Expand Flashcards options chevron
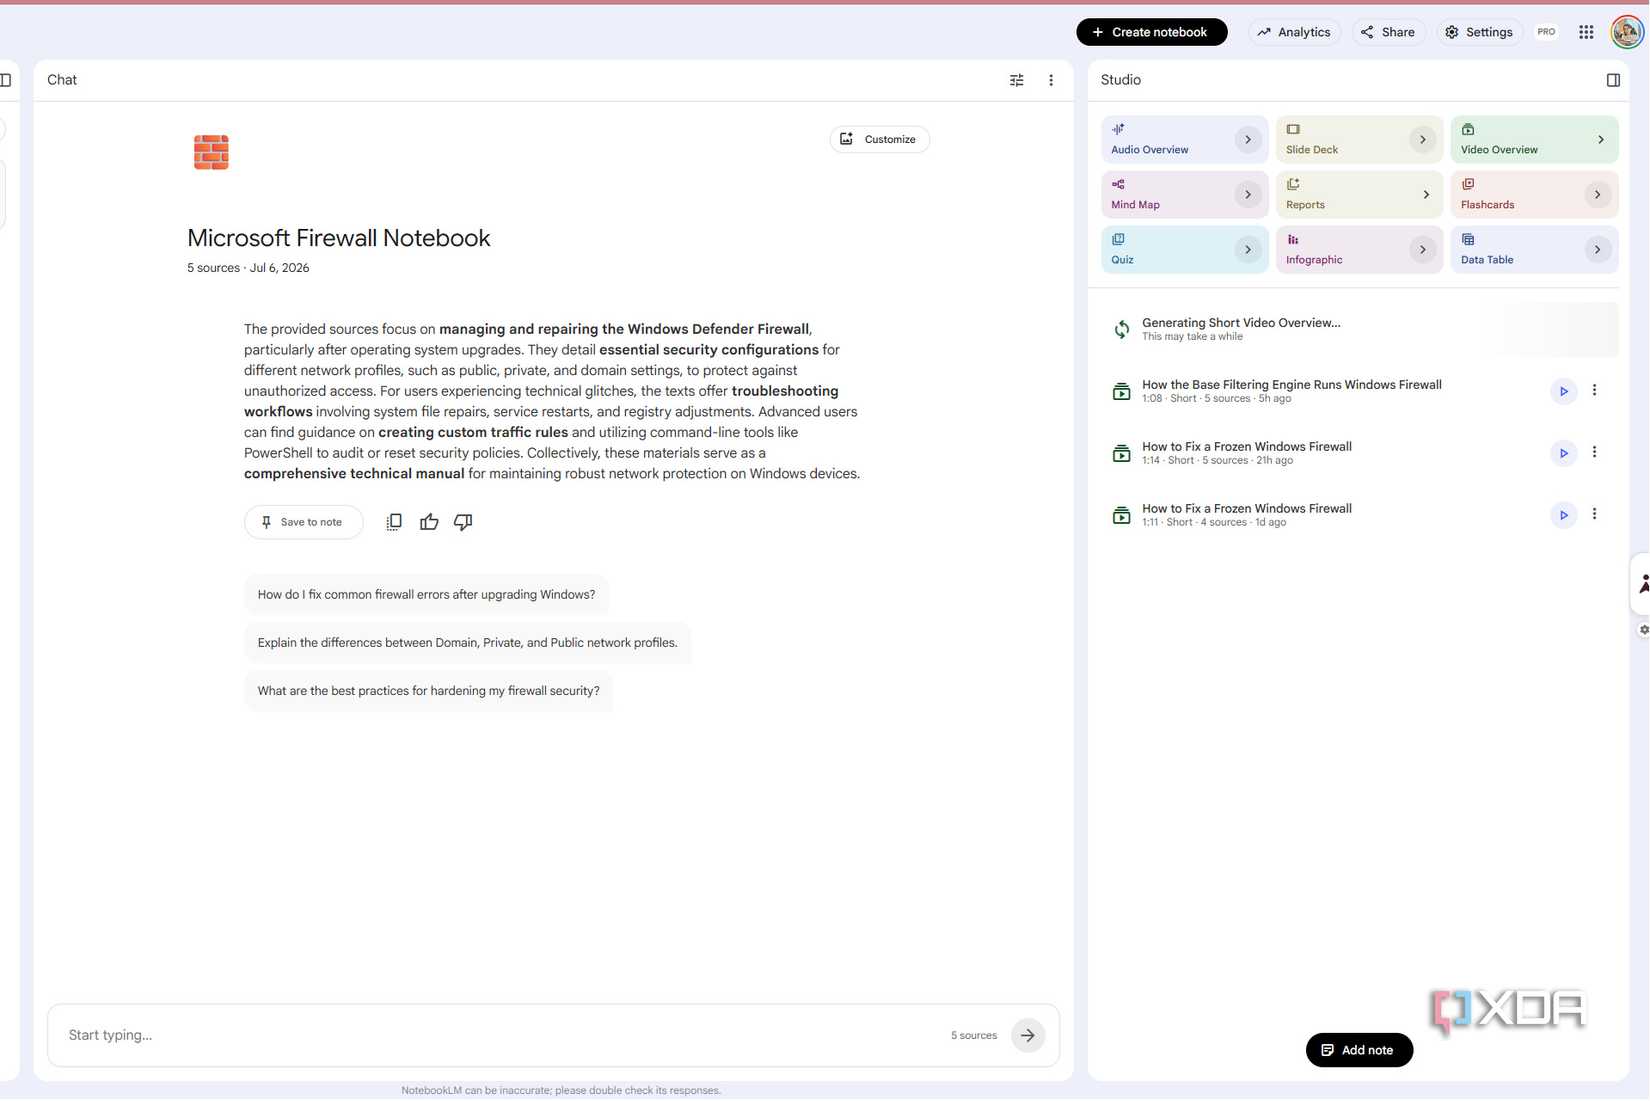This screenshot has width=1650, height=1101. click(1597, 195)
